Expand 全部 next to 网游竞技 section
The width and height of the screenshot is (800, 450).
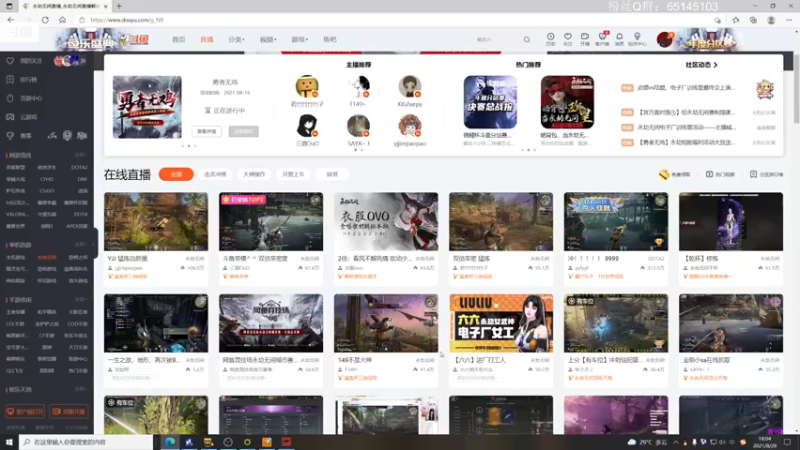point(81,155)
